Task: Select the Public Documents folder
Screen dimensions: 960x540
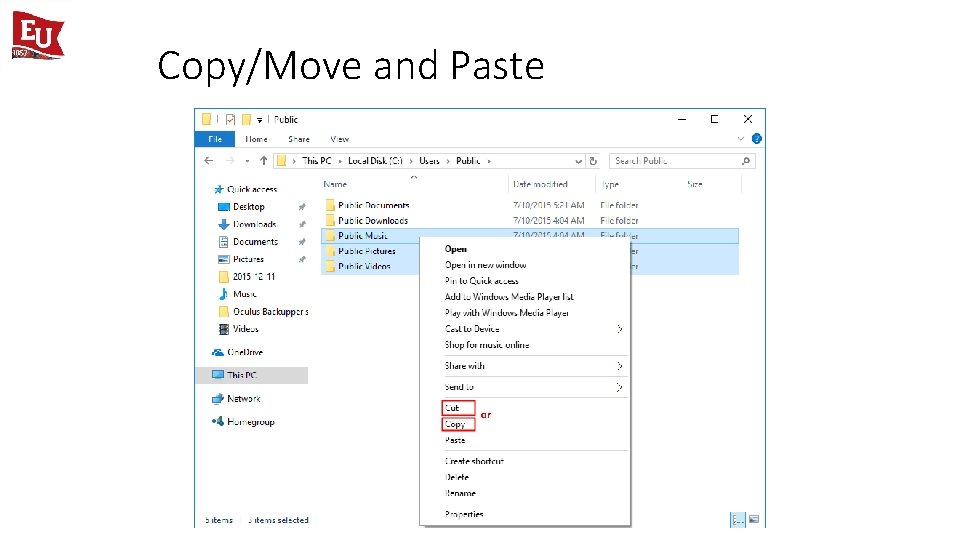Action: tap(373, 205)
